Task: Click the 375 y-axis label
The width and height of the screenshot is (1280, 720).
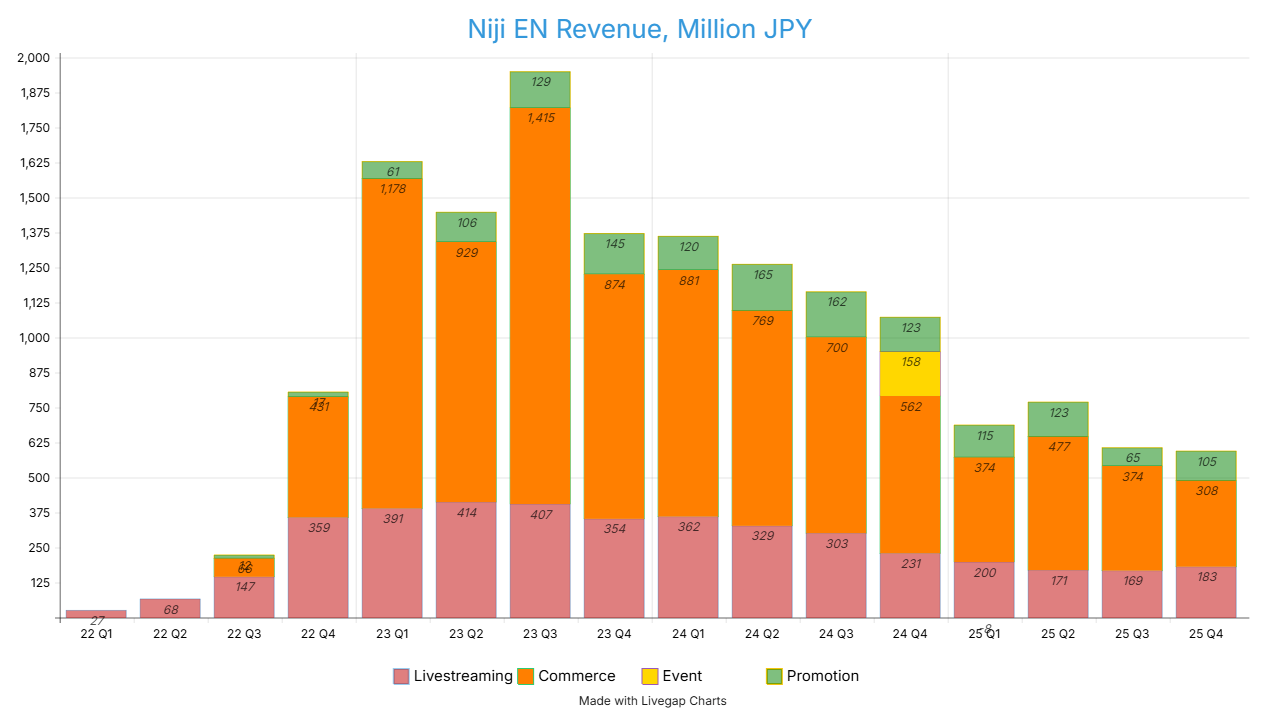Action: tap(38, 513)
